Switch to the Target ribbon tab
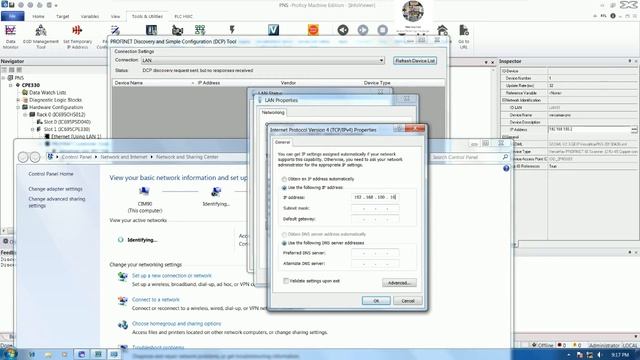The height and width of the screenshot is (360, 640). (62, 16)
